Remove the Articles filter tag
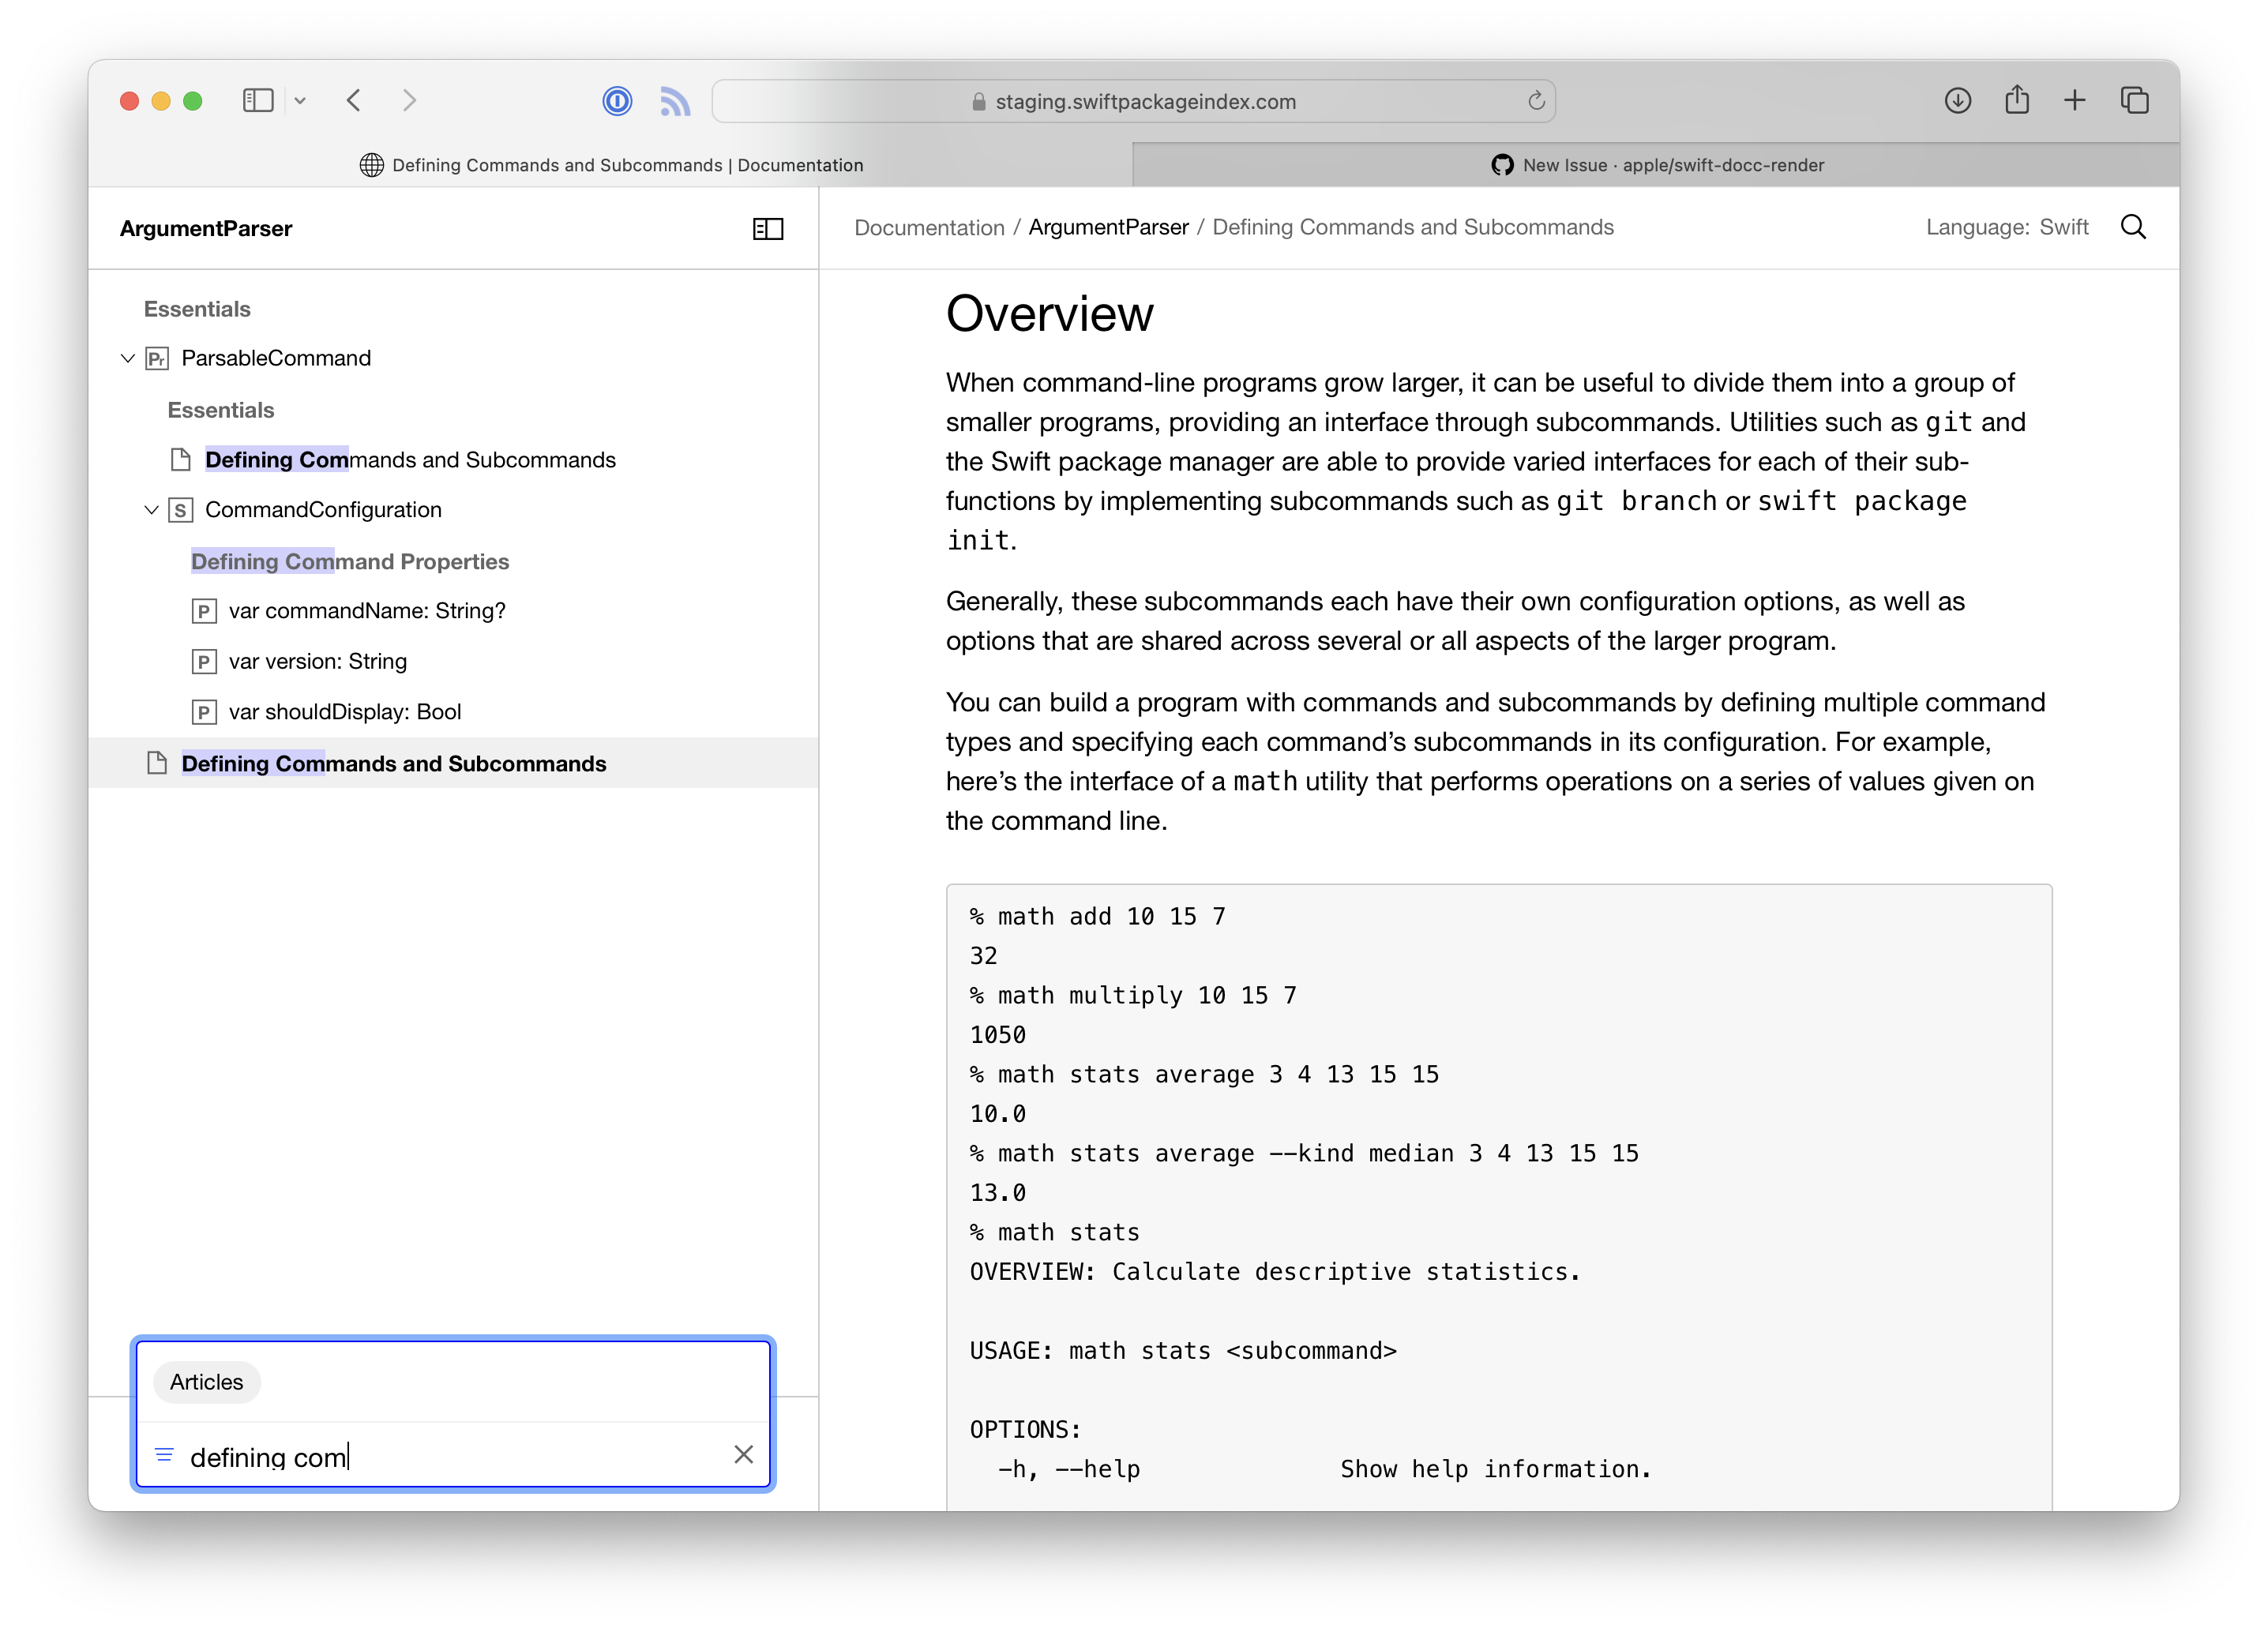 (x=206, y=1382)
